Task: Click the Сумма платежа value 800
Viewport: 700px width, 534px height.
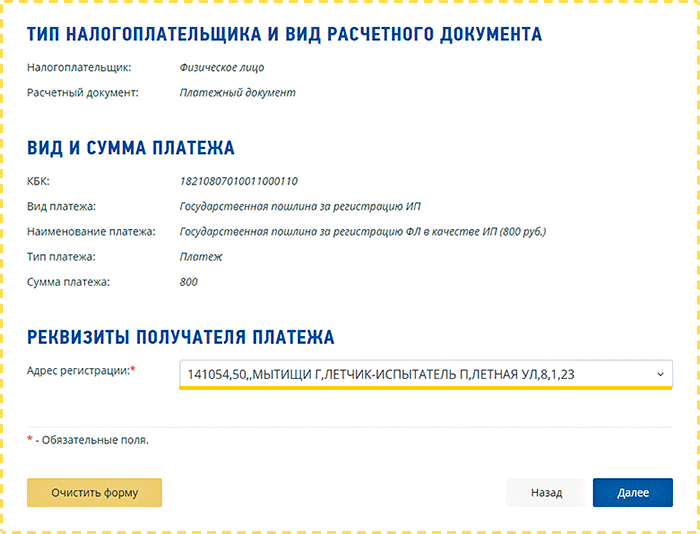Action: click(x=188, y=282)
